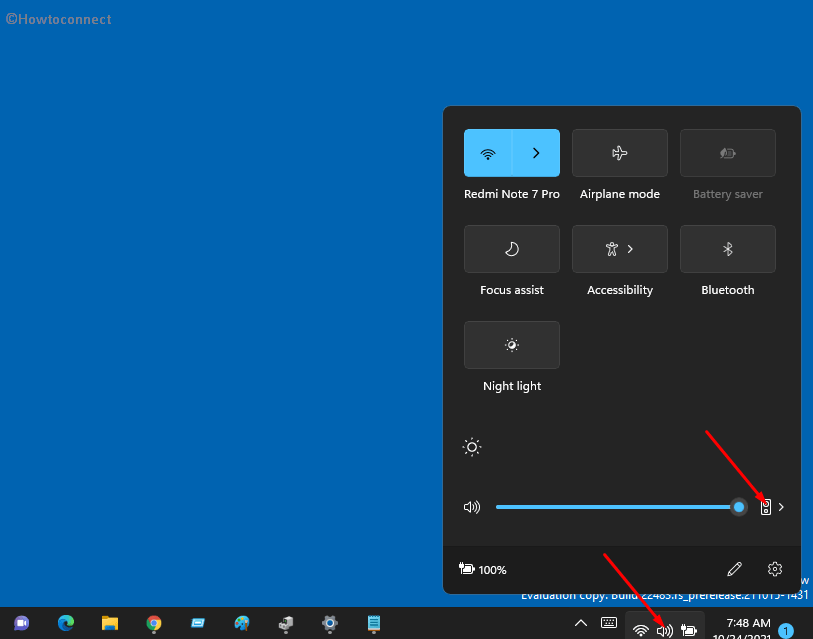
Task: Click the battery icon in system tray
Action: pos(689,630)
